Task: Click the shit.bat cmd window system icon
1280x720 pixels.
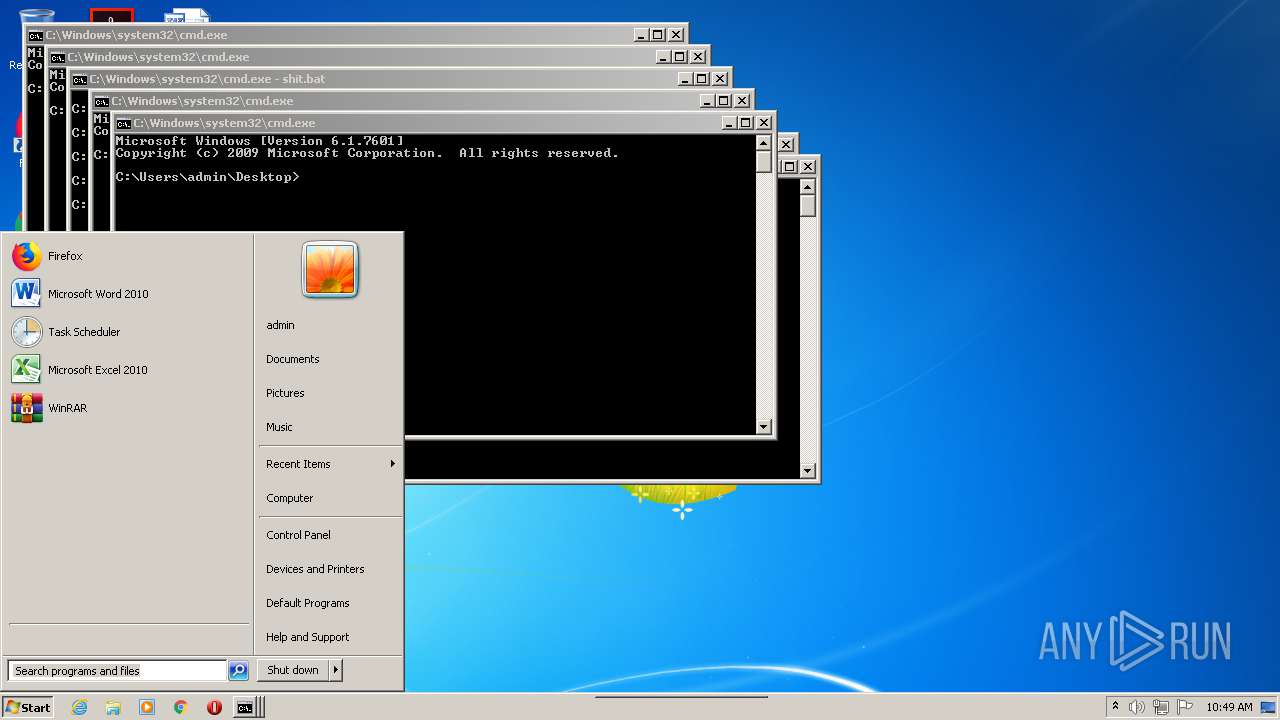Action: point(79,79)
